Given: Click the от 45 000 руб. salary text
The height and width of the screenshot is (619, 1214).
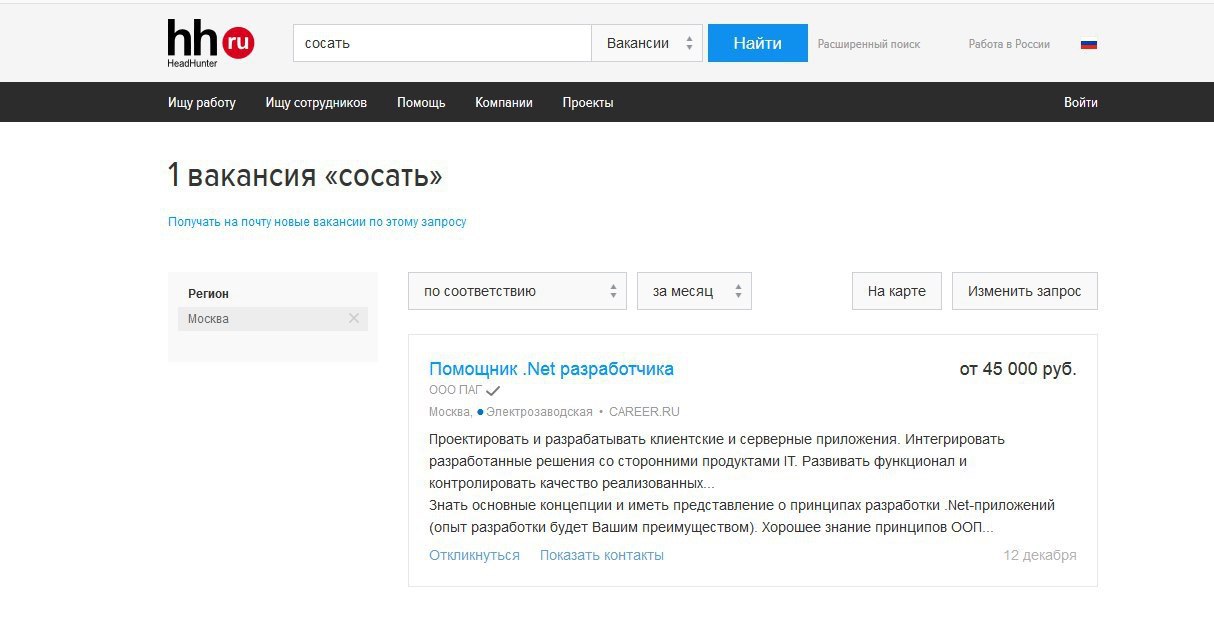Looking at the screenshot, I should tap(1018, 369).
